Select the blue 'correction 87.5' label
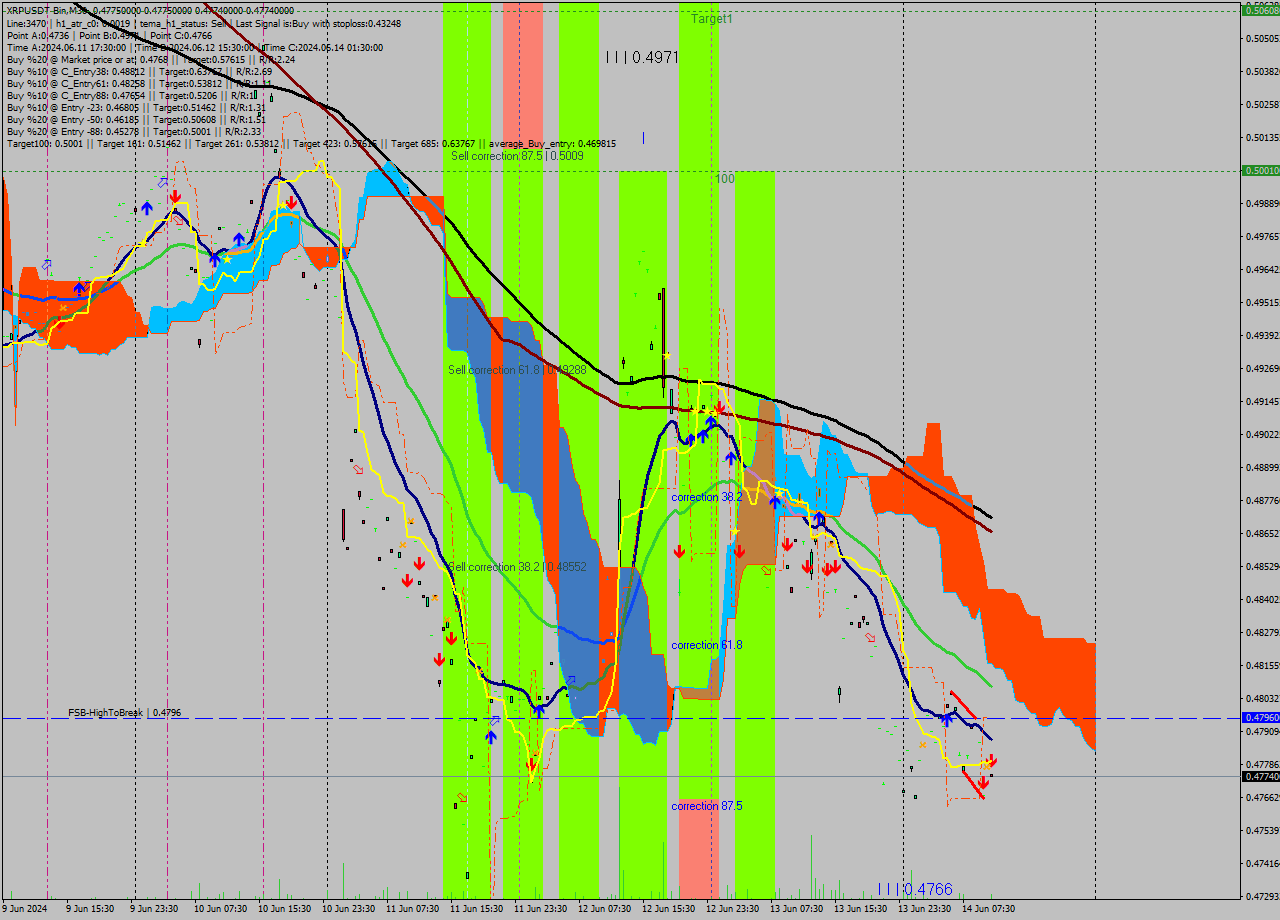The image size is (1280, 920). [x=707, y=806]
